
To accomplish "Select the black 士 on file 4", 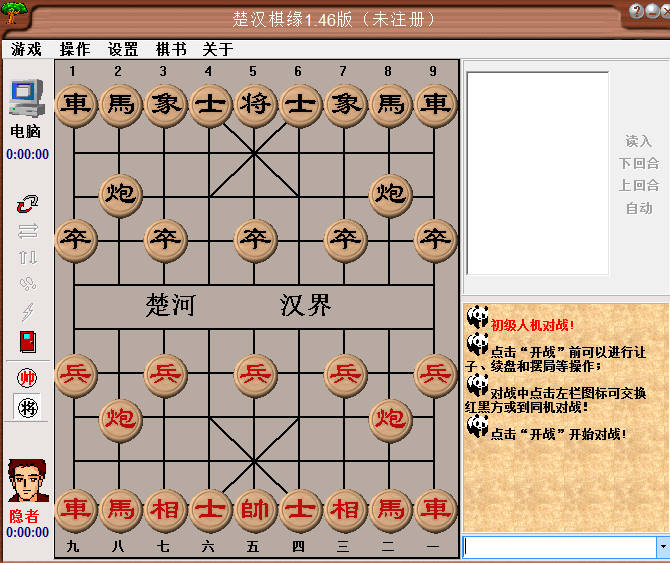I will (x=210, y=105).
